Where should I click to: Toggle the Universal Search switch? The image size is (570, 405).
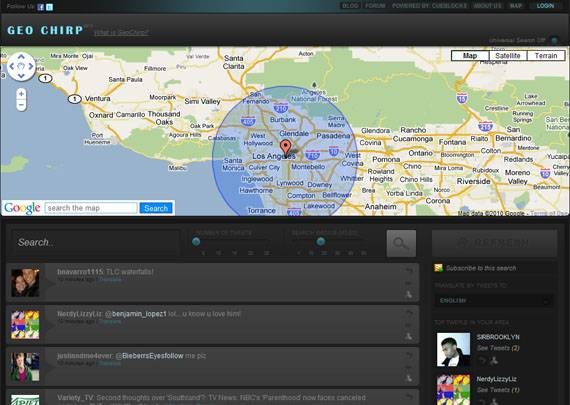pos(554,40)
